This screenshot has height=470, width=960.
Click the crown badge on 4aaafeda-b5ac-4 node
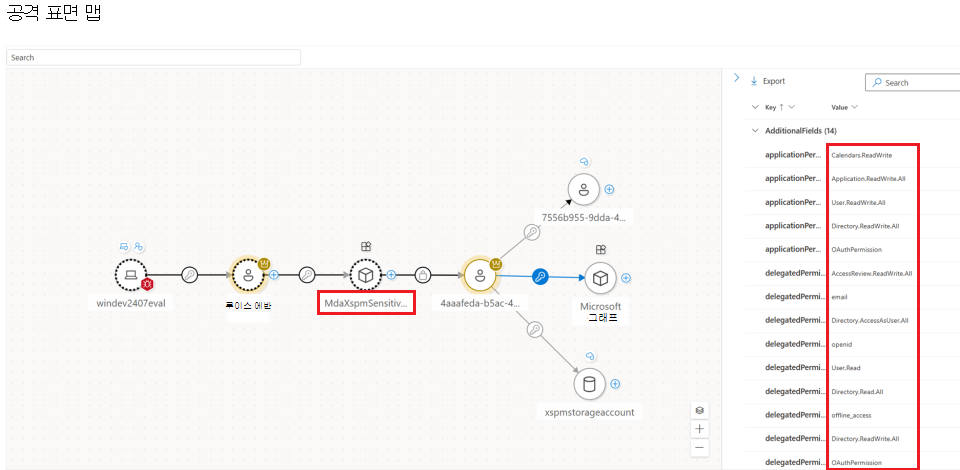[497, 263]
